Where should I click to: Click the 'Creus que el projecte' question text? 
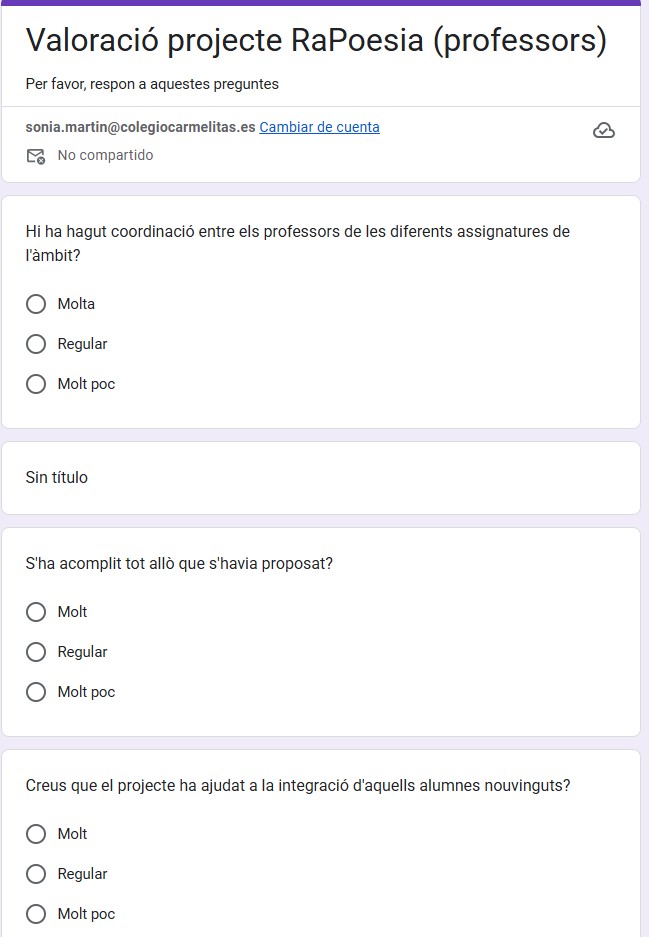click(x=297, y=786)
